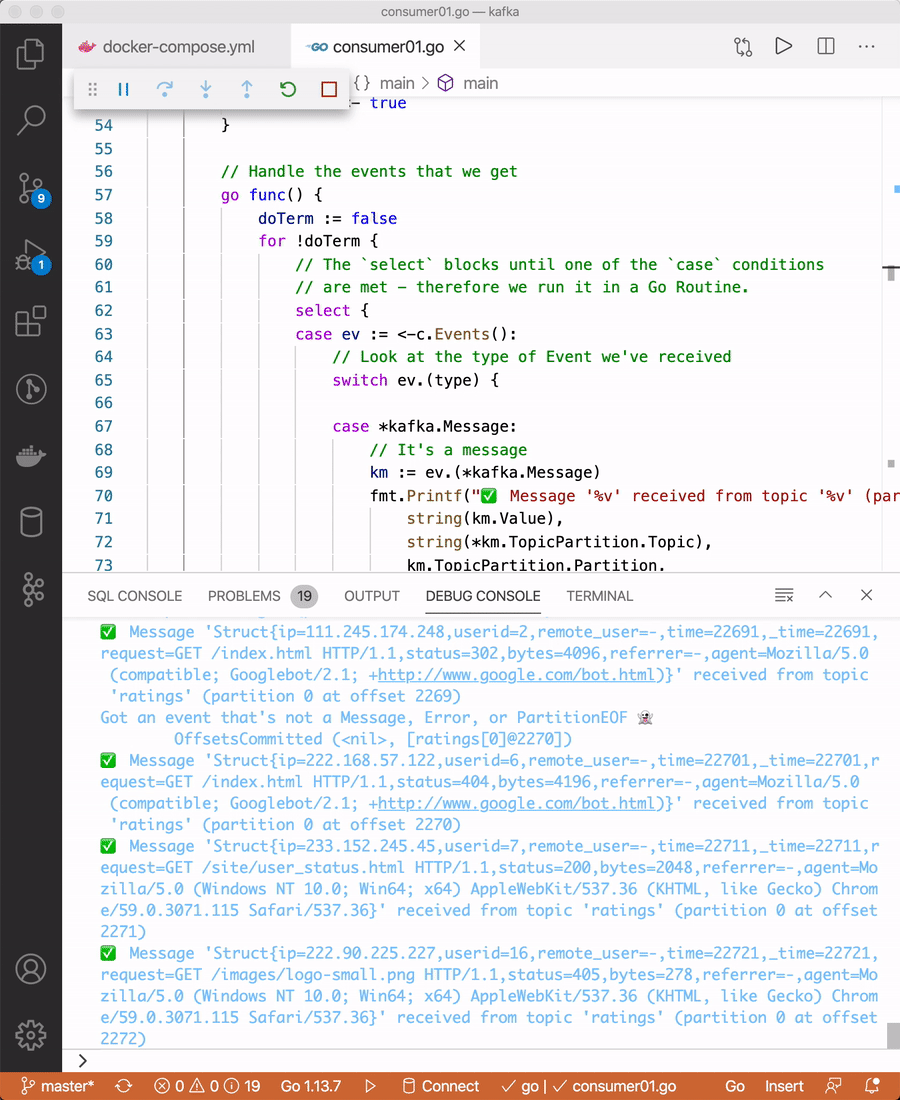Open the Explorer view in activity bar

click(31, 53)
